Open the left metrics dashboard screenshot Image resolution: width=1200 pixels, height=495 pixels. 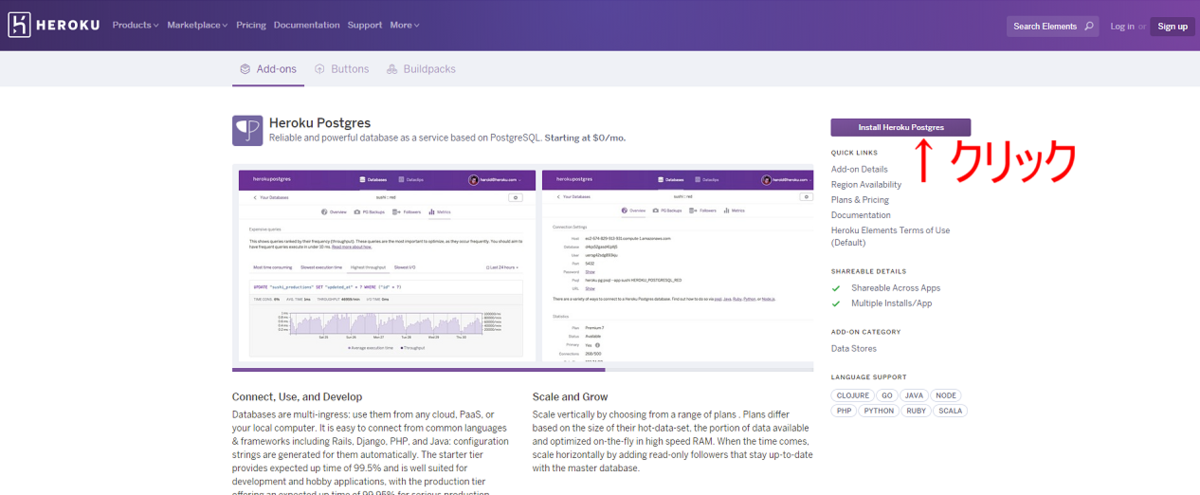point(386,264)
